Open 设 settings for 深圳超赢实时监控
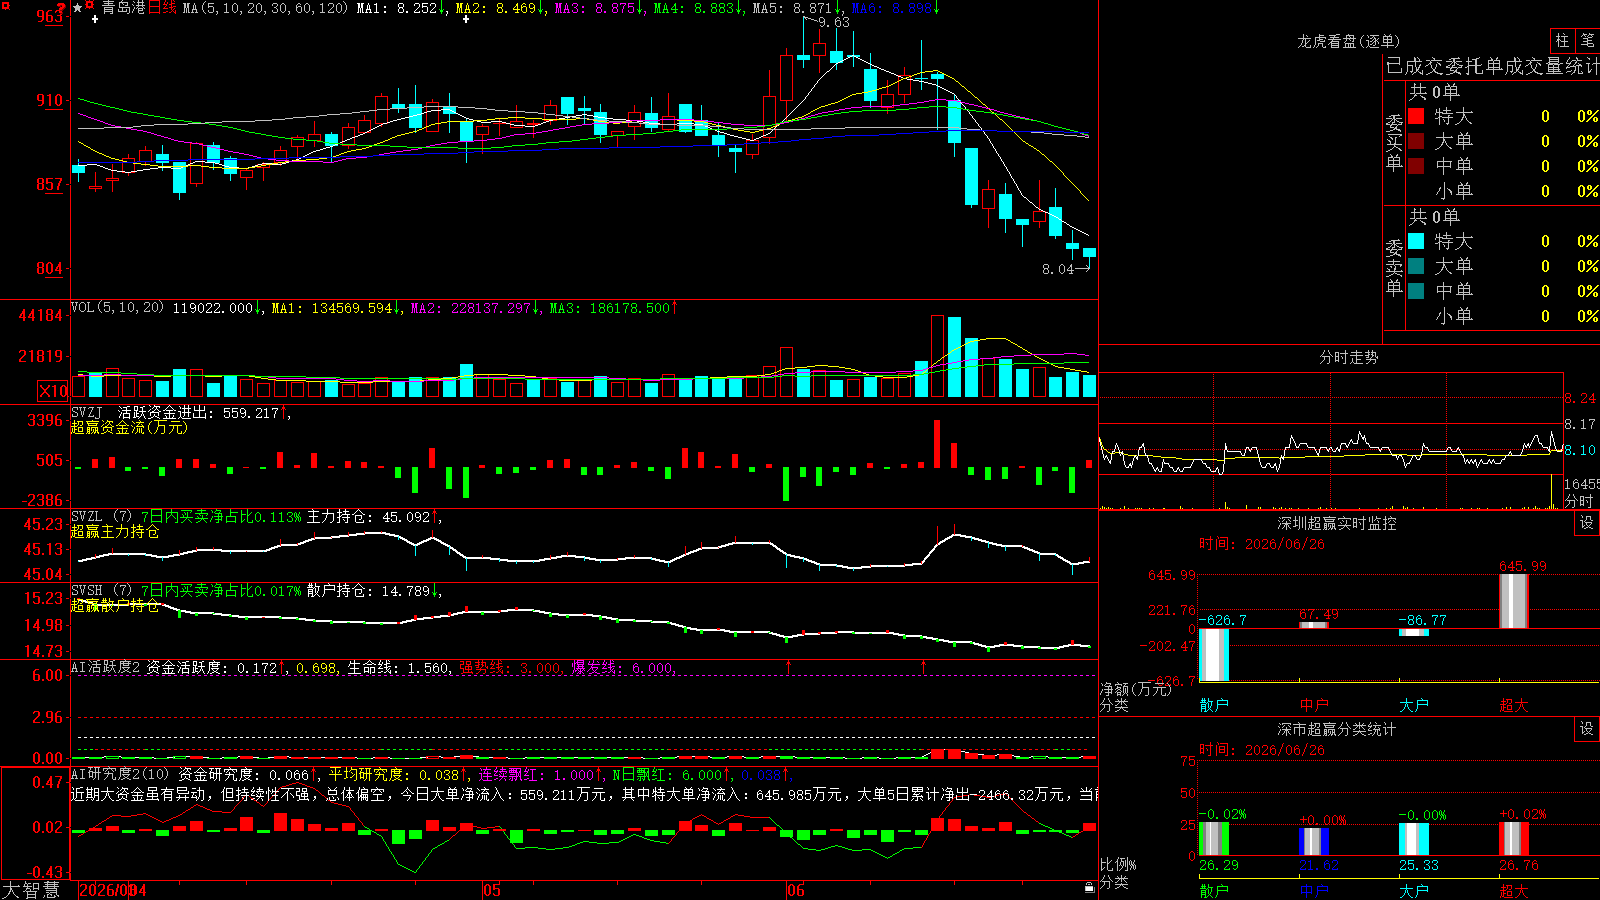 (1587, 523)
